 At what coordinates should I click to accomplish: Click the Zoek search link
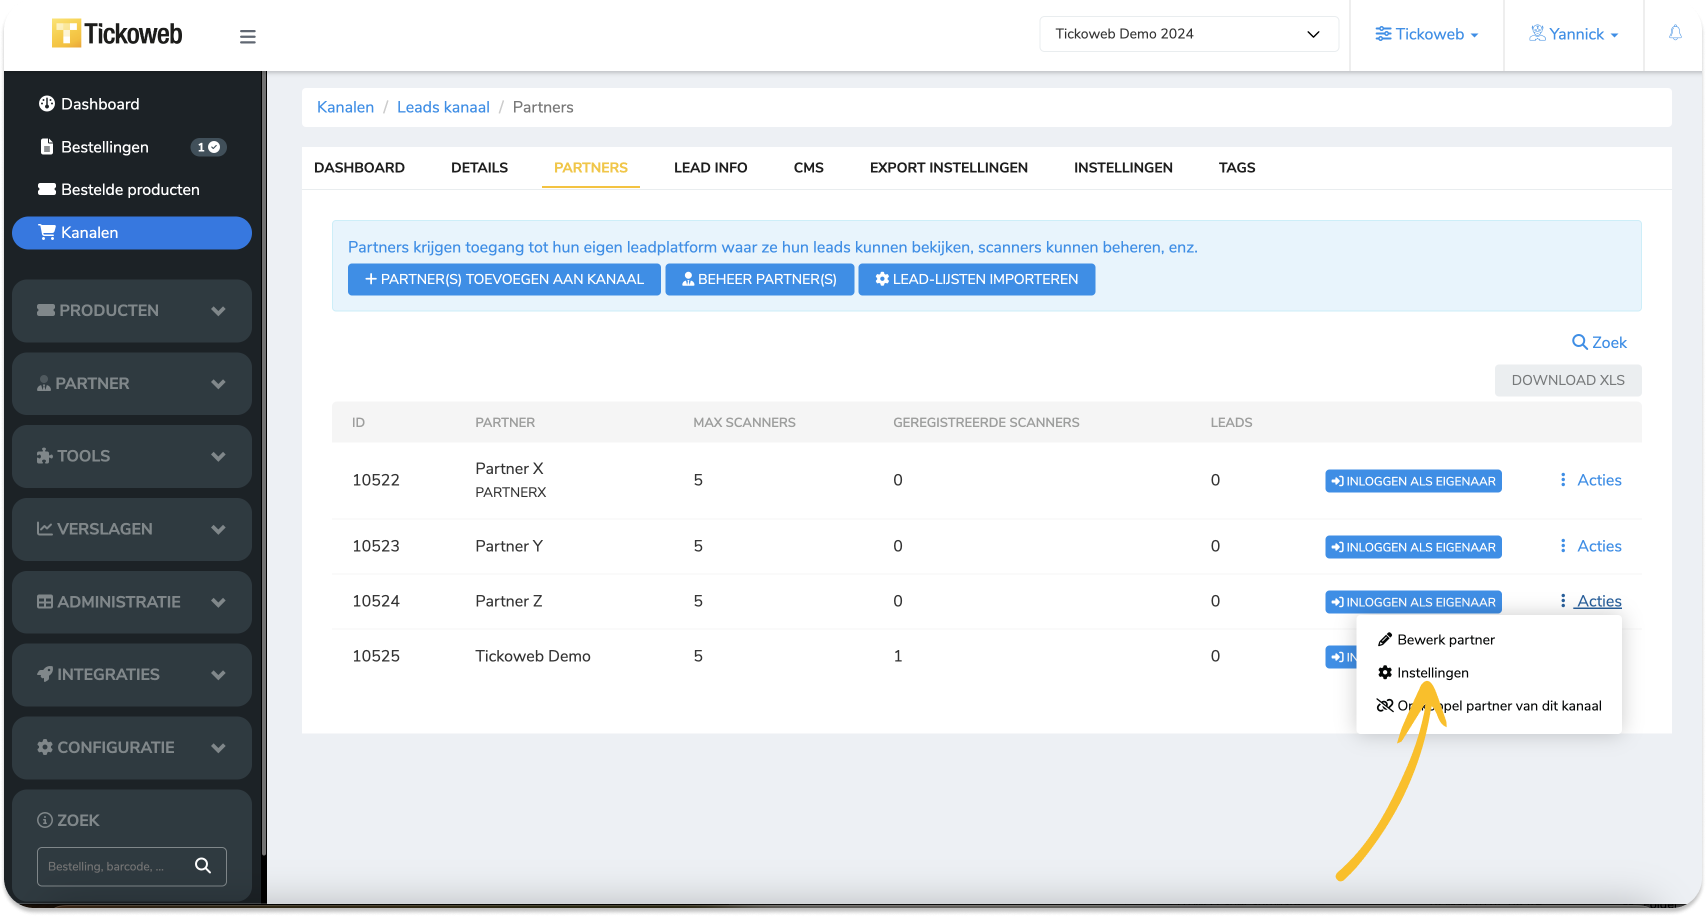1599,342
